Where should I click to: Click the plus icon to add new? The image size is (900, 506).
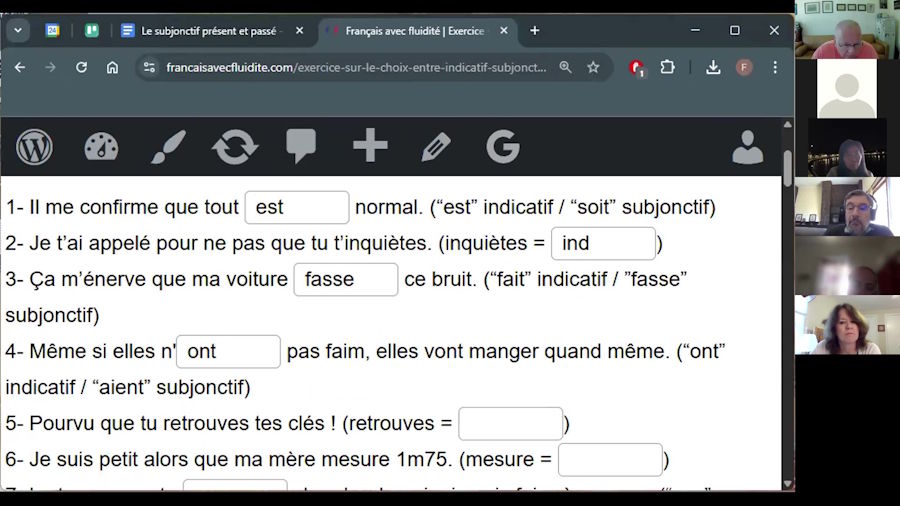370,147
